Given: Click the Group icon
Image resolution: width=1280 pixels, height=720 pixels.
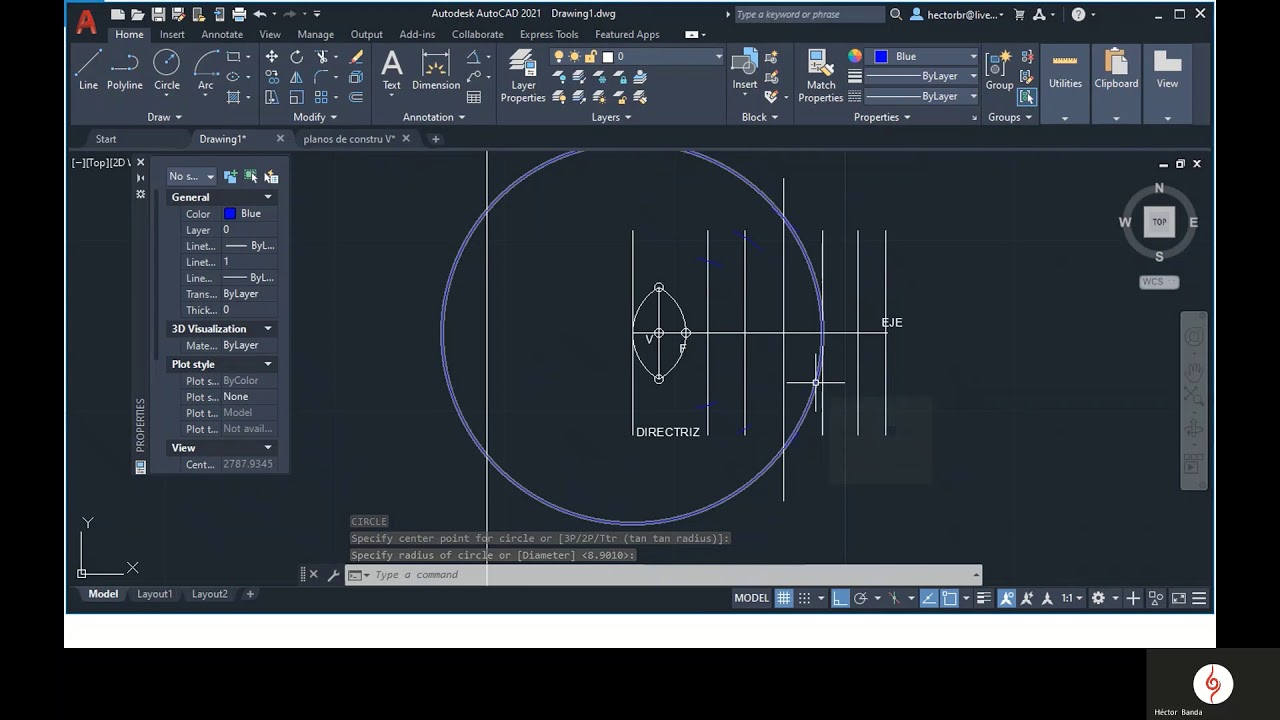Looking at the screenshot, I should (999, 70).
